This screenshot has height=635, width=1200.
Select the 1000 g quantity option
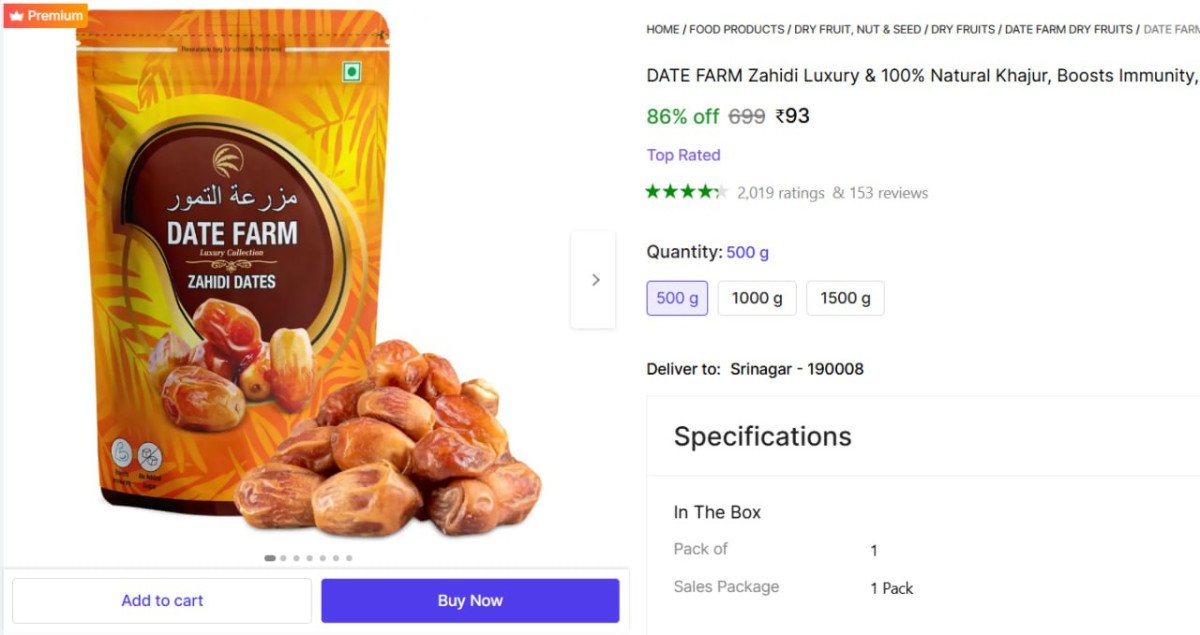point(757,298)
